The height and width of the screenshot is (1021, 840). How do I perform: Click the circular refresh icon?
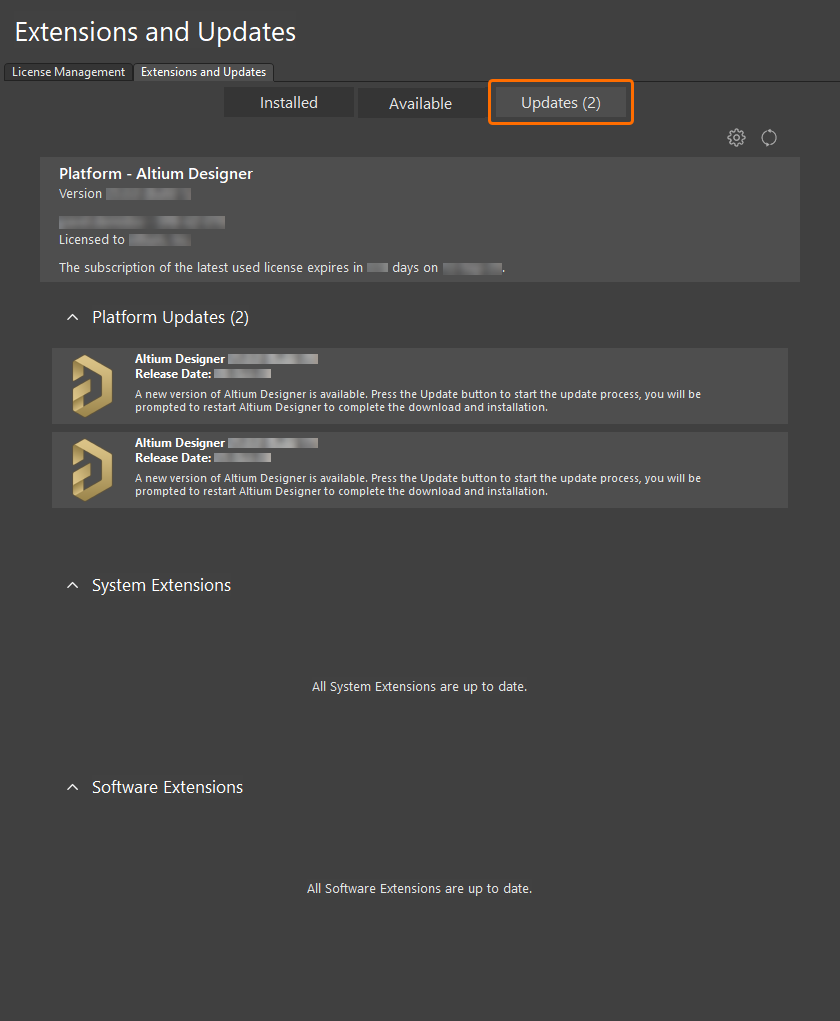(769, 137)
